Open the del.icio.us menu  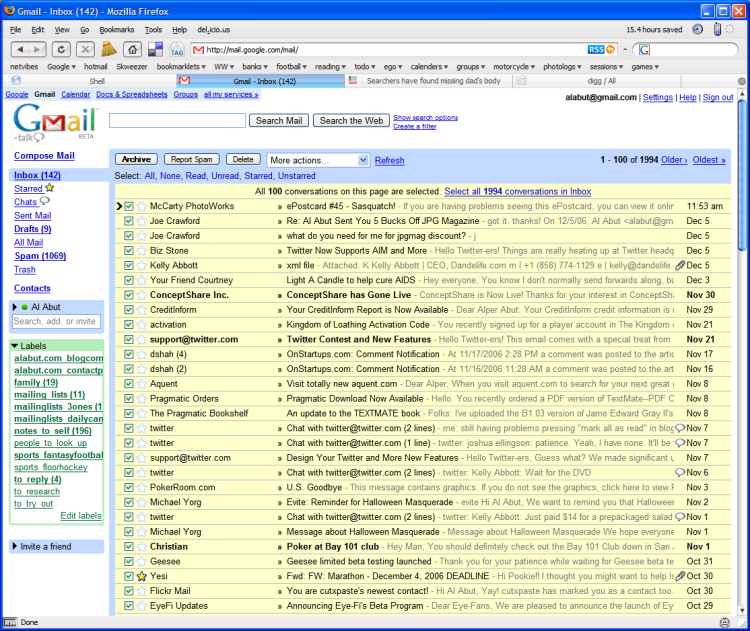pyautogui.click(x=213, y=30)
